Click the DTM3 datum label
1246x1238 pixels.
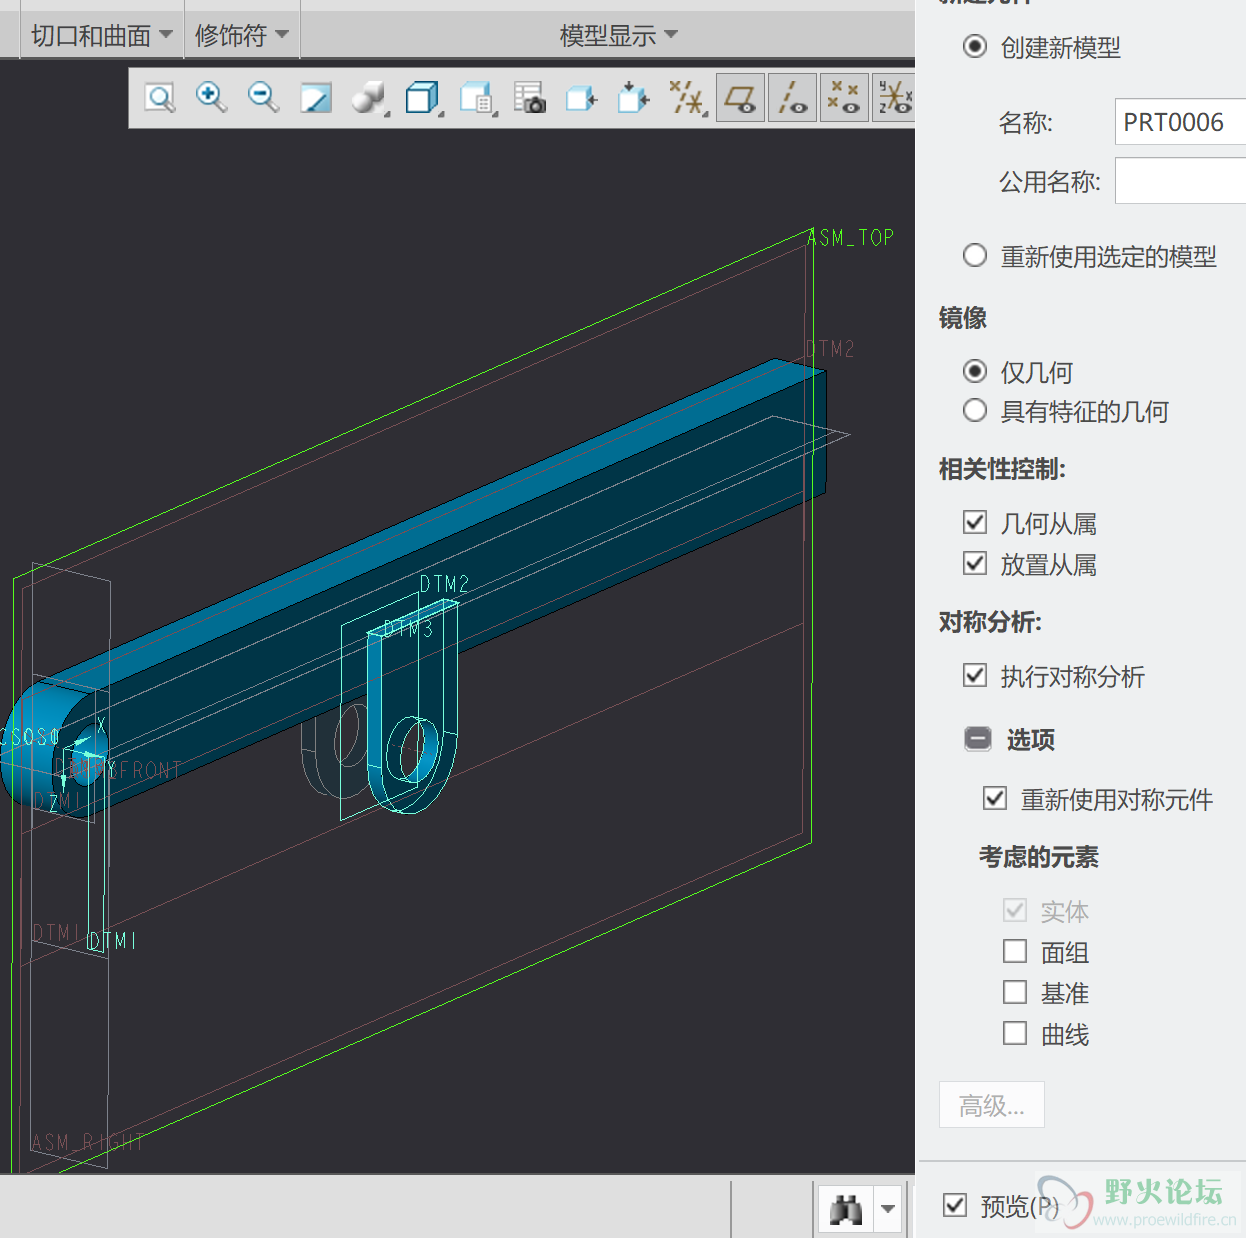(x=408, y=628)
